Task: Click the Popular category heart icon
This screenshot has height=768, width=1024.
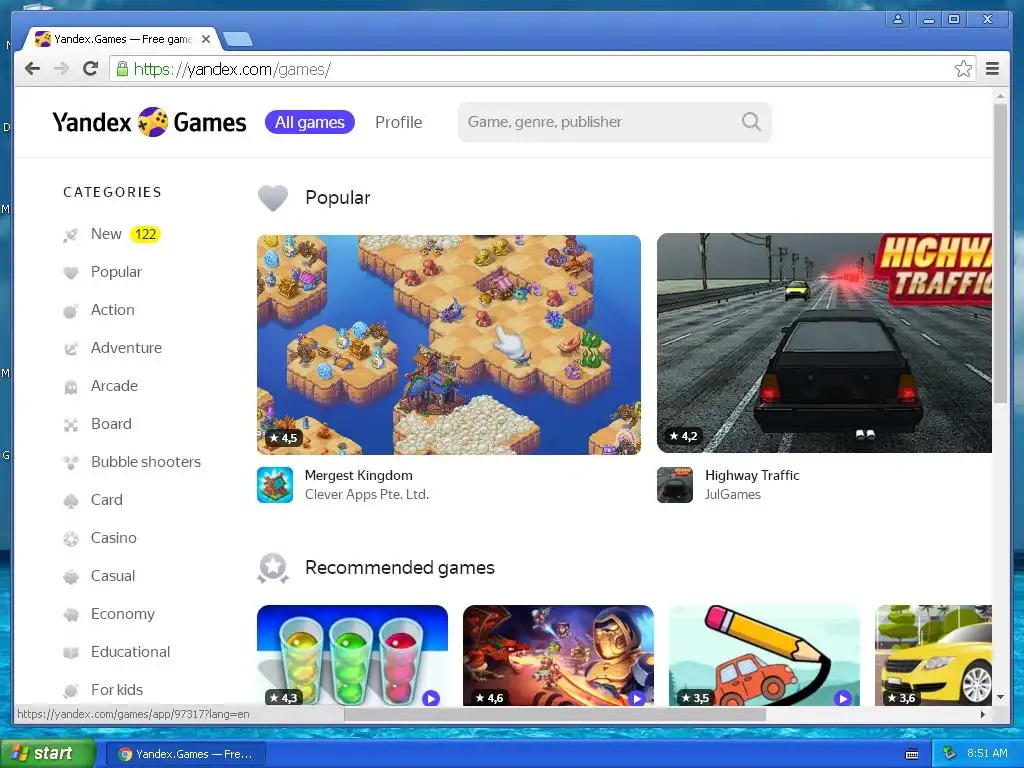Action: pyautogui.click(x=71, y=272)
